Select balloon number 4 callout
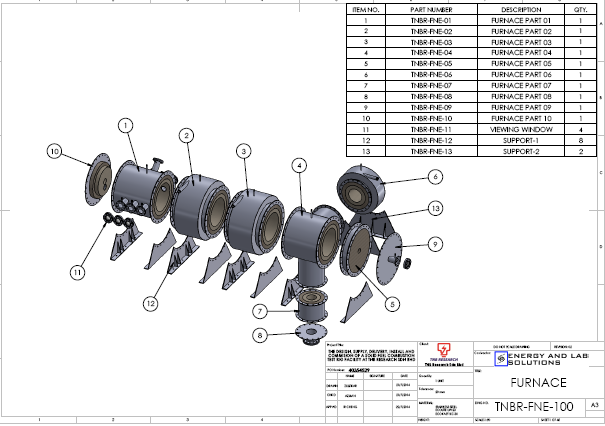This screenshot has width=605, height=426. [x=299, y=164]
